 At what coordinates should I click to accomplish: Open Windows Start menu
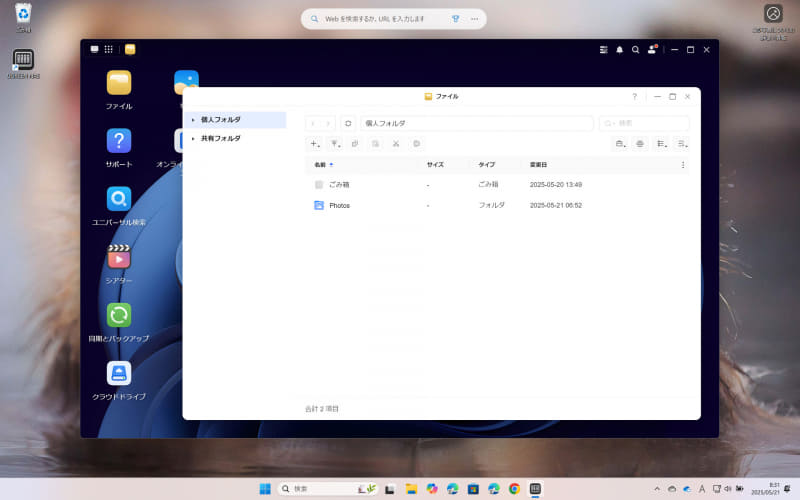tap(265, 489)
